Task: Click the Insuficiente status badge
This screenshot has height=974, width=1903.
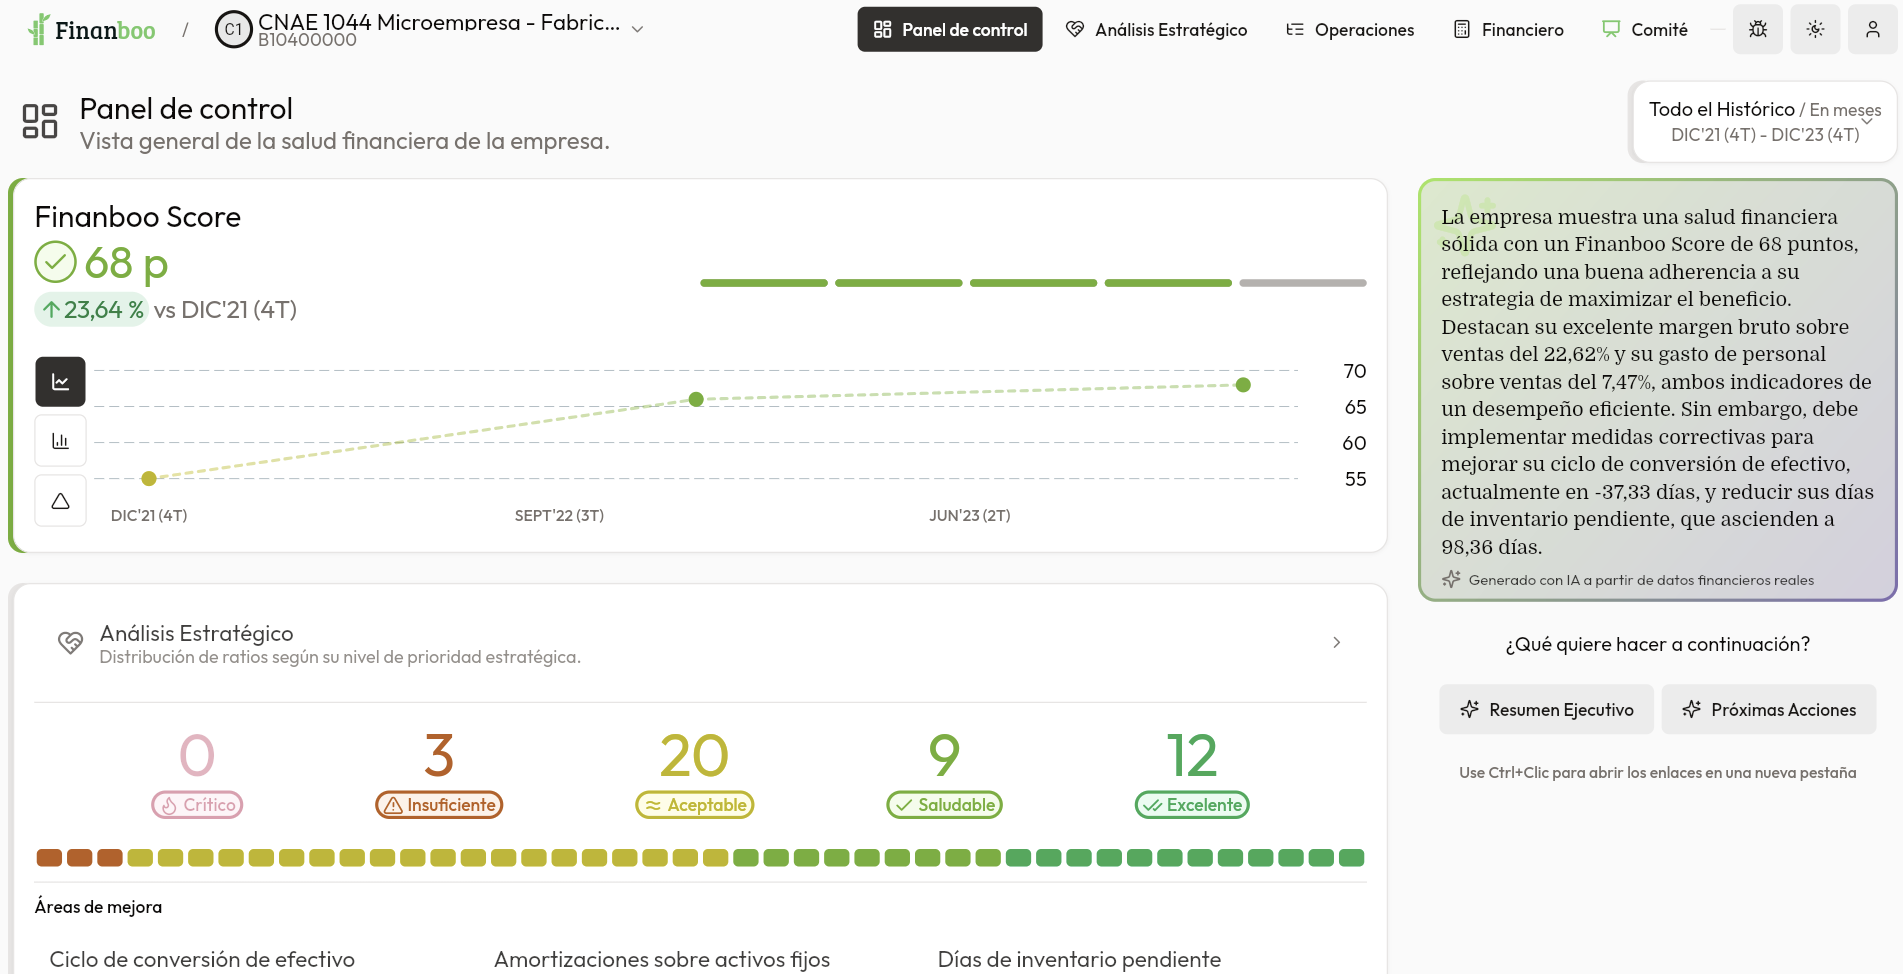Action: click(x=440, y=805)
